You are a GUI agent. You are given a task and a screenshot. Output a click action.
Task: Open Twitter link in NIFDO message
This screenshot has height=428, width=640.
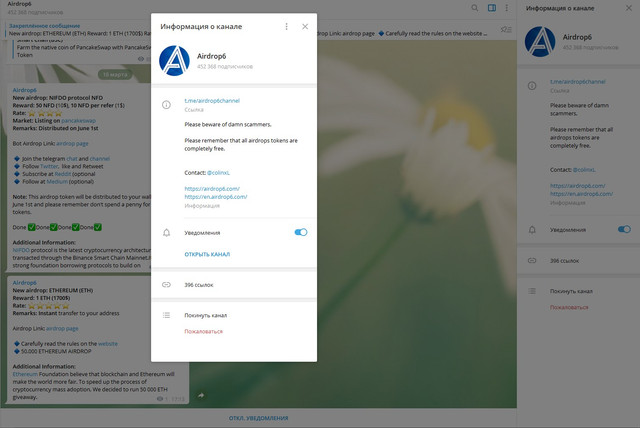(x=49, y=166)
